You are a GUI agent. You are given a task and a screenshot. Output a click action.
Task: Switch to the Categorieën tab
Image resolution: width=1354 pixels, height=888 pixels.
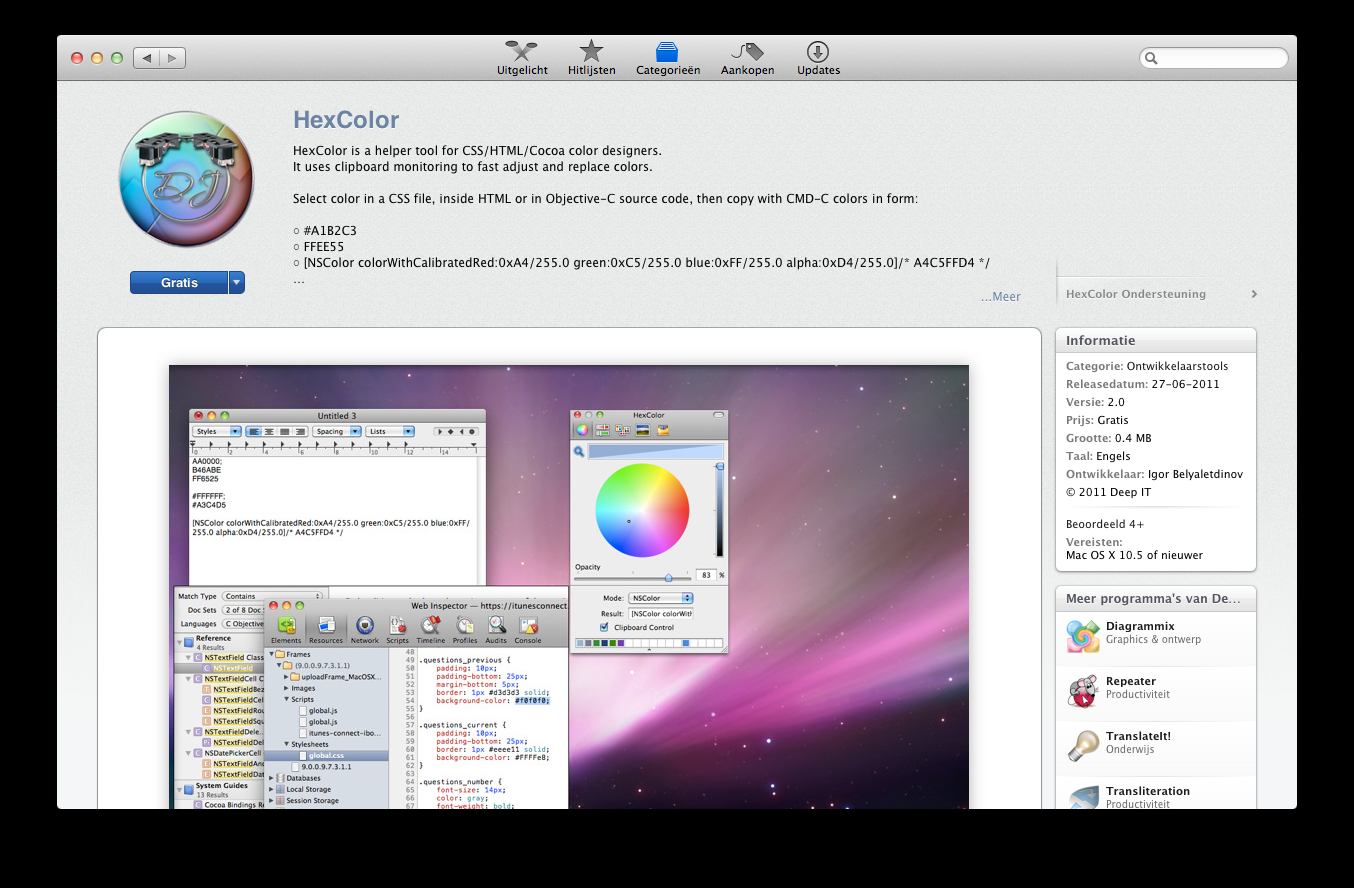tap(668, 58)
